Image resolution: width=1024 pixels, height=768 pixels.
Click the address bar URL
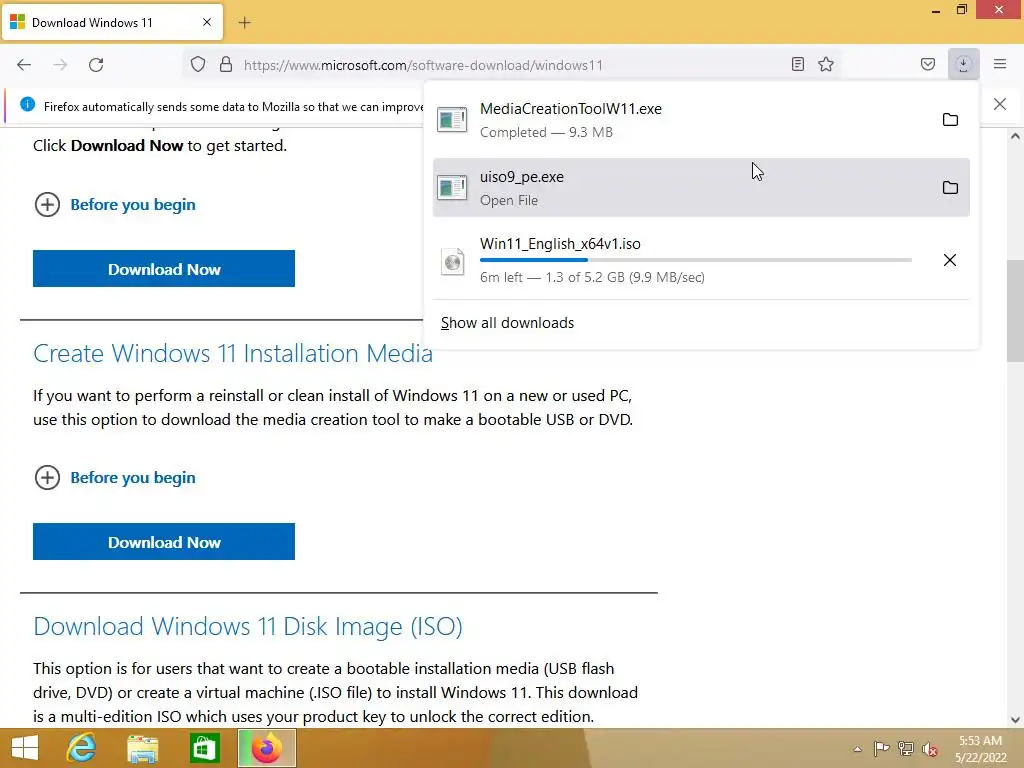423,65
